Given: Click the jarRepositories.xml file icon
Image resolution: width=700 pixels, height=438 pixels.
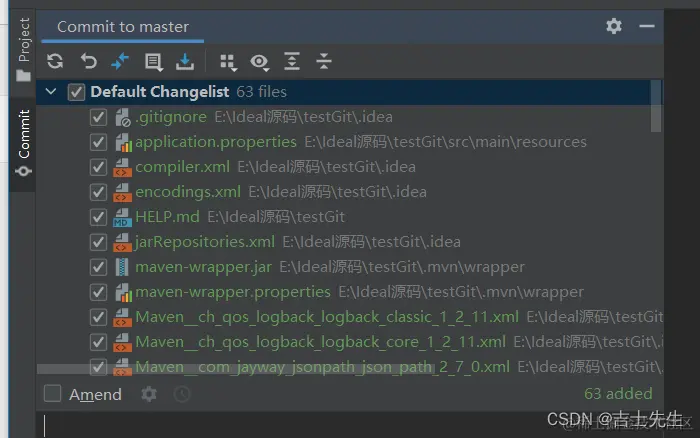Looking at the screenshot, I should (122, 242).
